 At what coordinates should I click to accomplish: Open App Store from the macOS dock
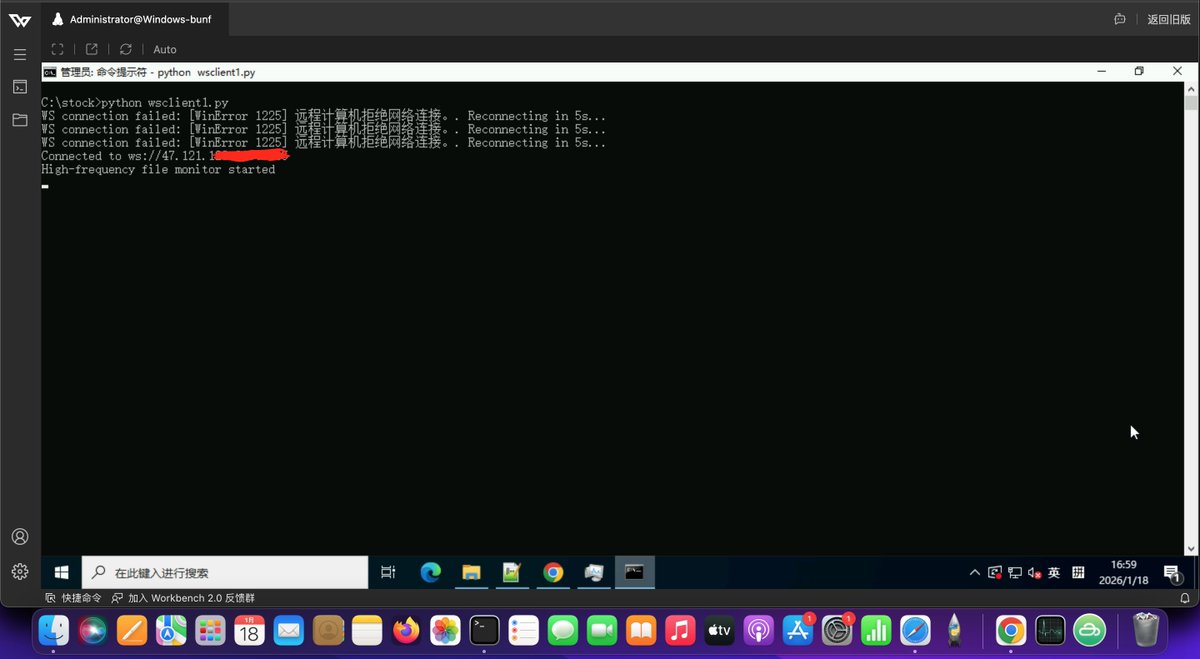tap(798, 630)
